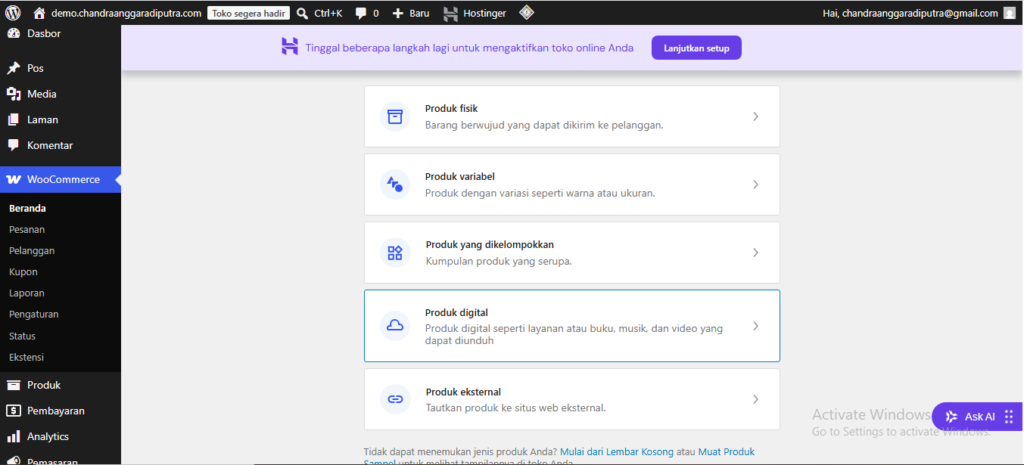
Task: Click the Produk eksternal title text
Action: [463, 392]
